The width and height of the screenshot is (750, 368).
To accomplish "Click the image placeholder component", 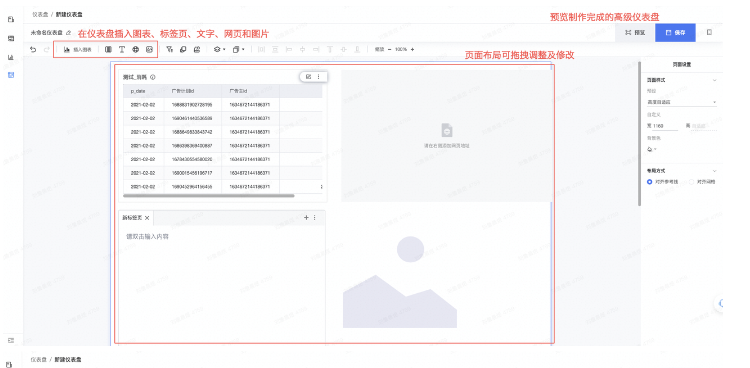I will tap(400, 282).
